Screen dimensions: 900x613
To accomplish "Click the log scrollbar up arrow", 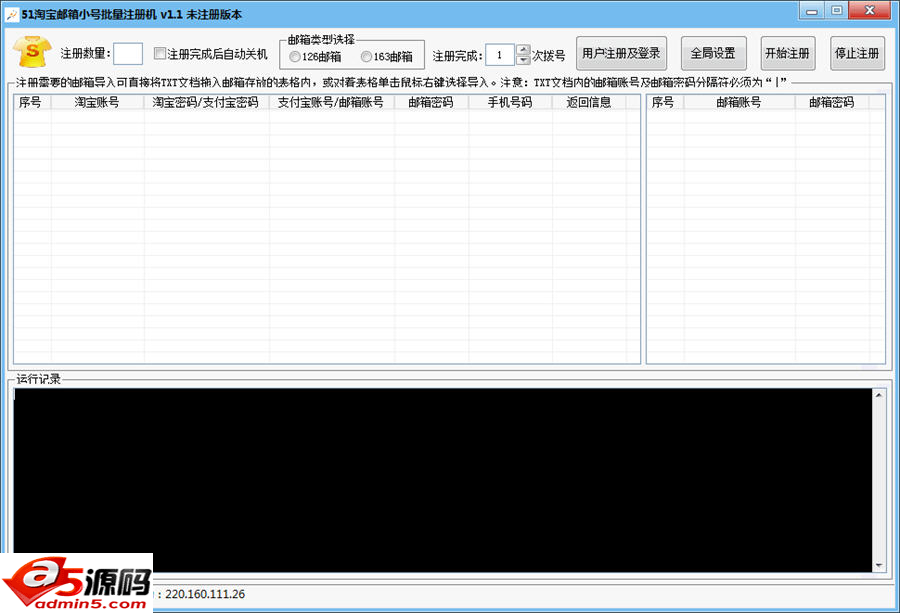I will pos(879,395).
